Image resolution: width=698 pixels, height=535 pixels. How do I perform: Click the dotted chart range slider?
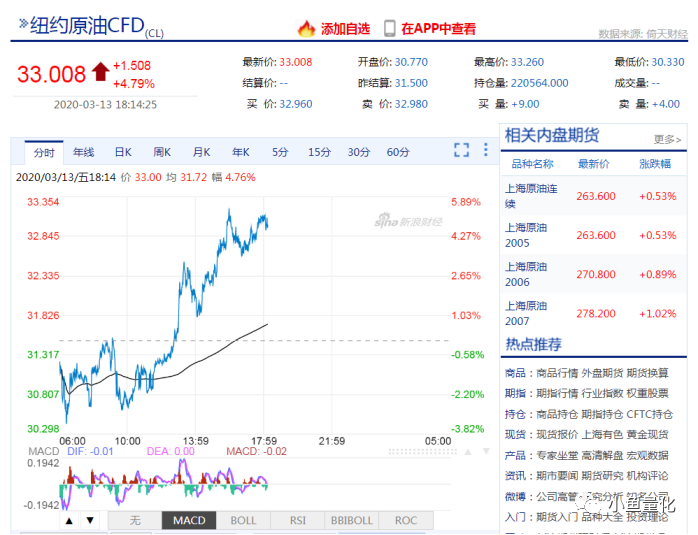[x=422, y=452]
